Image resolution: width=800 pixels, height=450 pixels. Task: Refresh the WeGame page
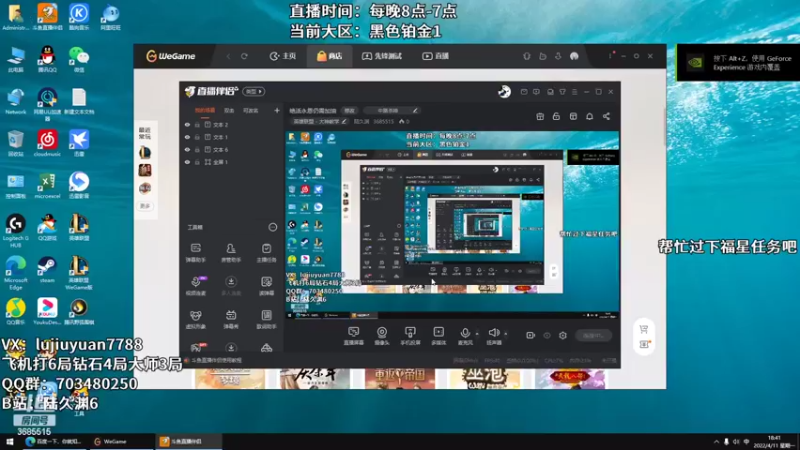(x=244, y=56)
